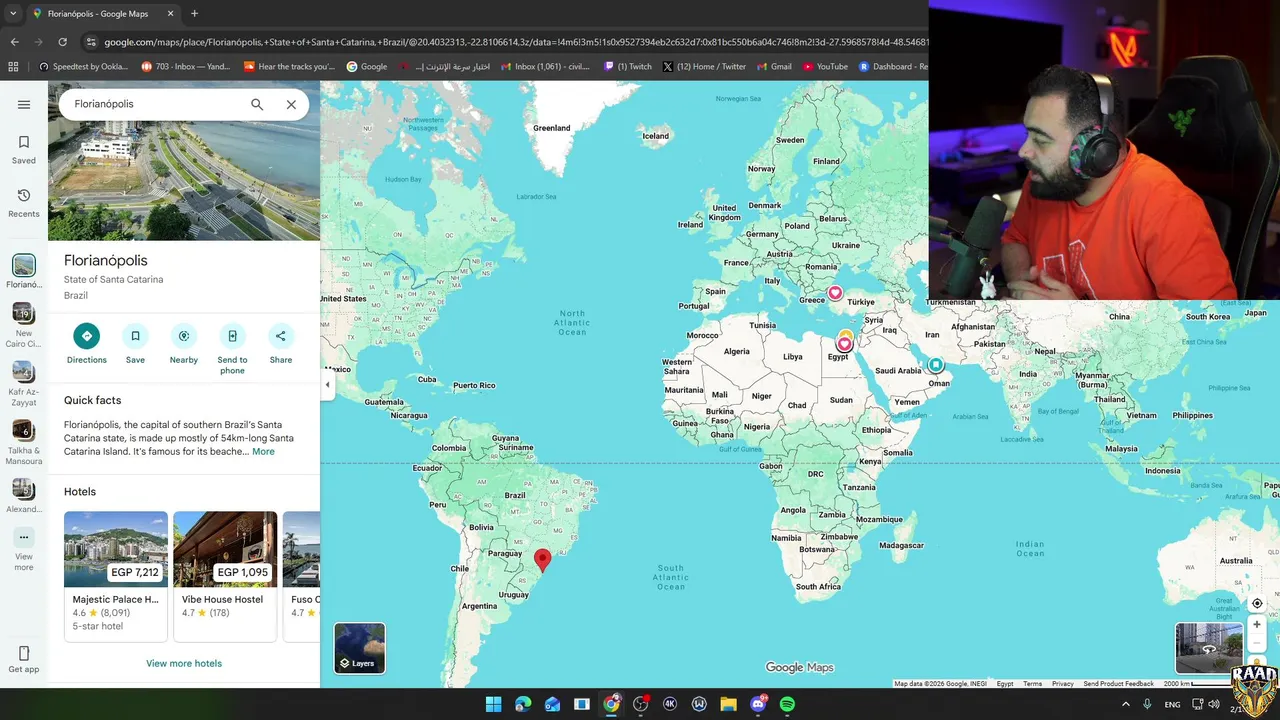
Task: Open the YouTube bookmark
Action: [x=825, y=67]
